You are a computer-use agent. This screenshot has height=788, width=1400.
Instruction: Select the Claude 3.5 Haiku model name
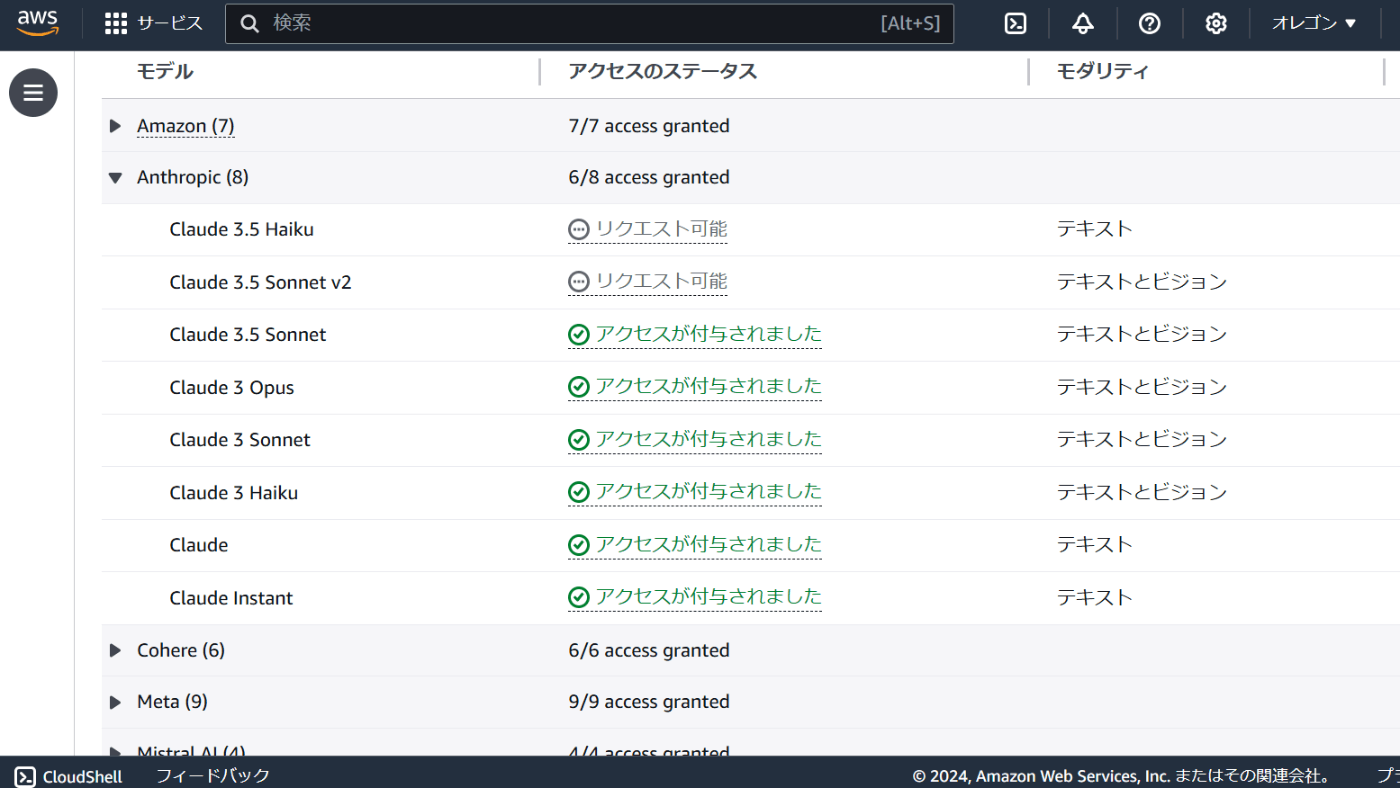[x=242, y=230]
